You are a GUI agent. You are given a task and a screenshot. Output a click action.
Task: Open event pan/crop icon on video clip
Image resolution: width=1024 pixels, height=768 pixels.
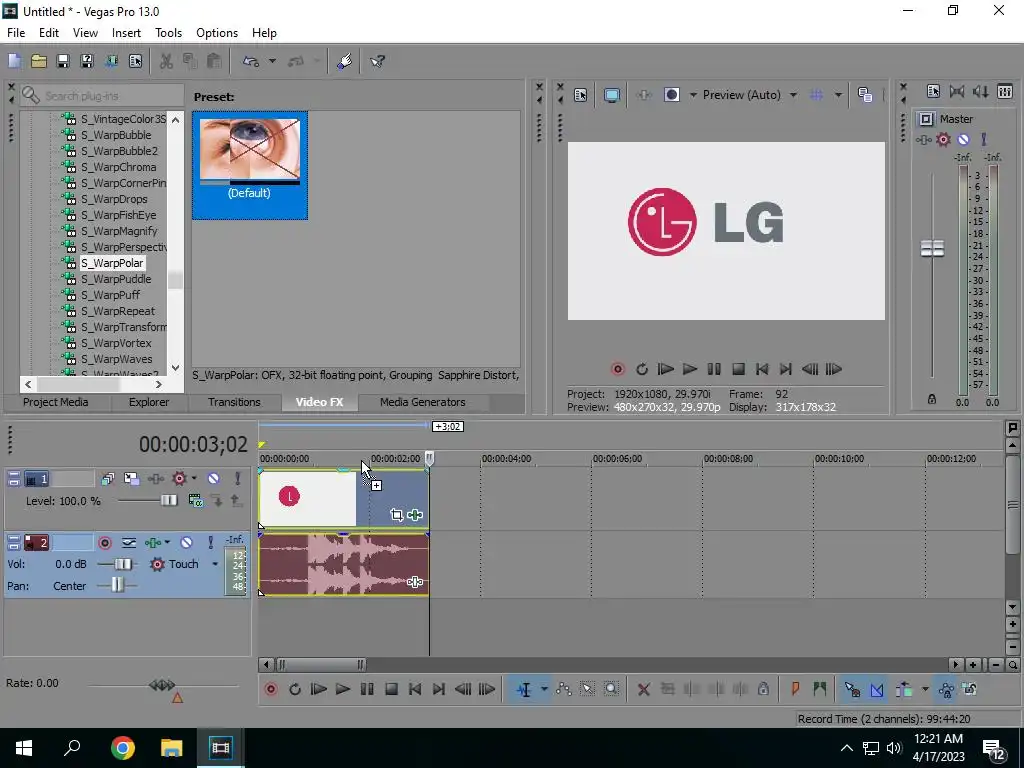point(396,515)
